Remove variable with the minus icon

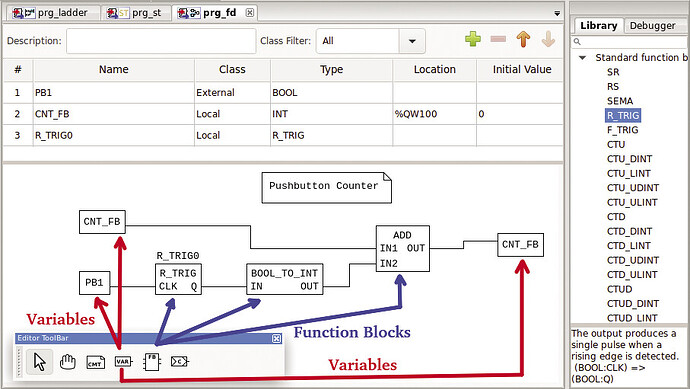[x=498, y=39]
